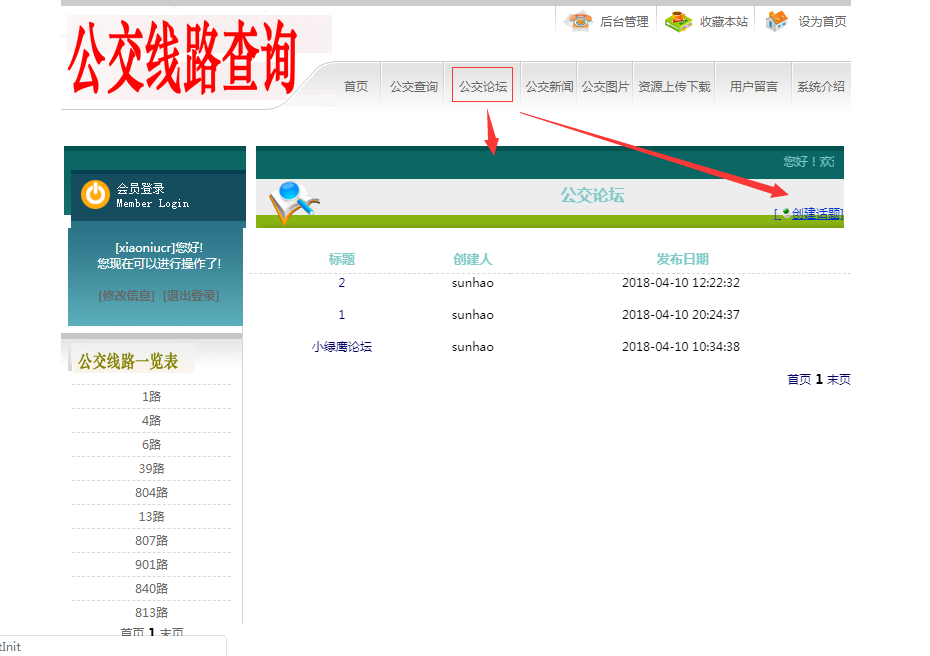Click the 收藏本站 link
The image size is (930, 656).
click(724, 22)
